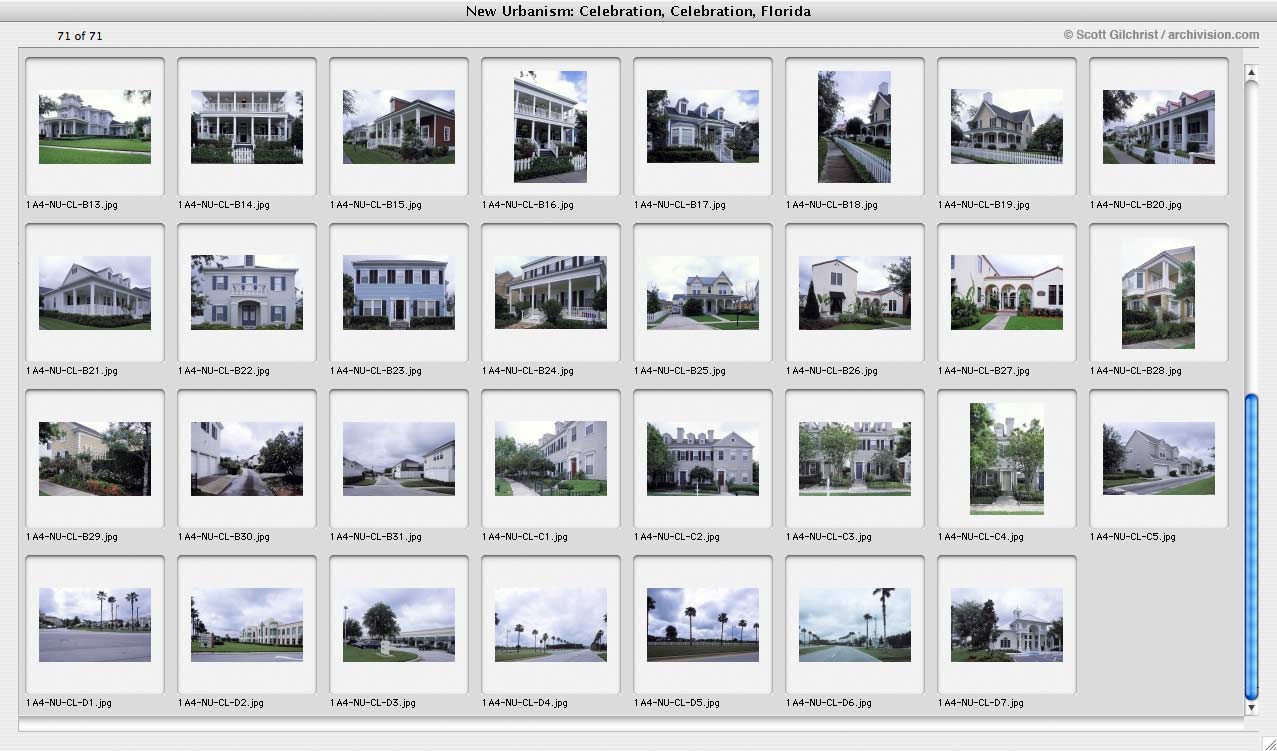Click the 1A4-NU-CL-B22.jpg house photo
This screenshot has width=1277, height=751.
pyautogui.click(x=247, y=293)
